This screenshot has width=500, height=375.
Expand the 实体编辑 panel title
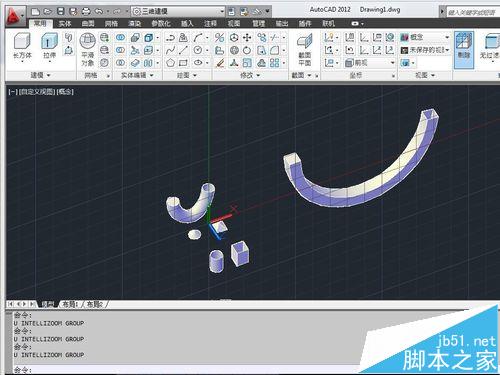click(x=137, y=75)
